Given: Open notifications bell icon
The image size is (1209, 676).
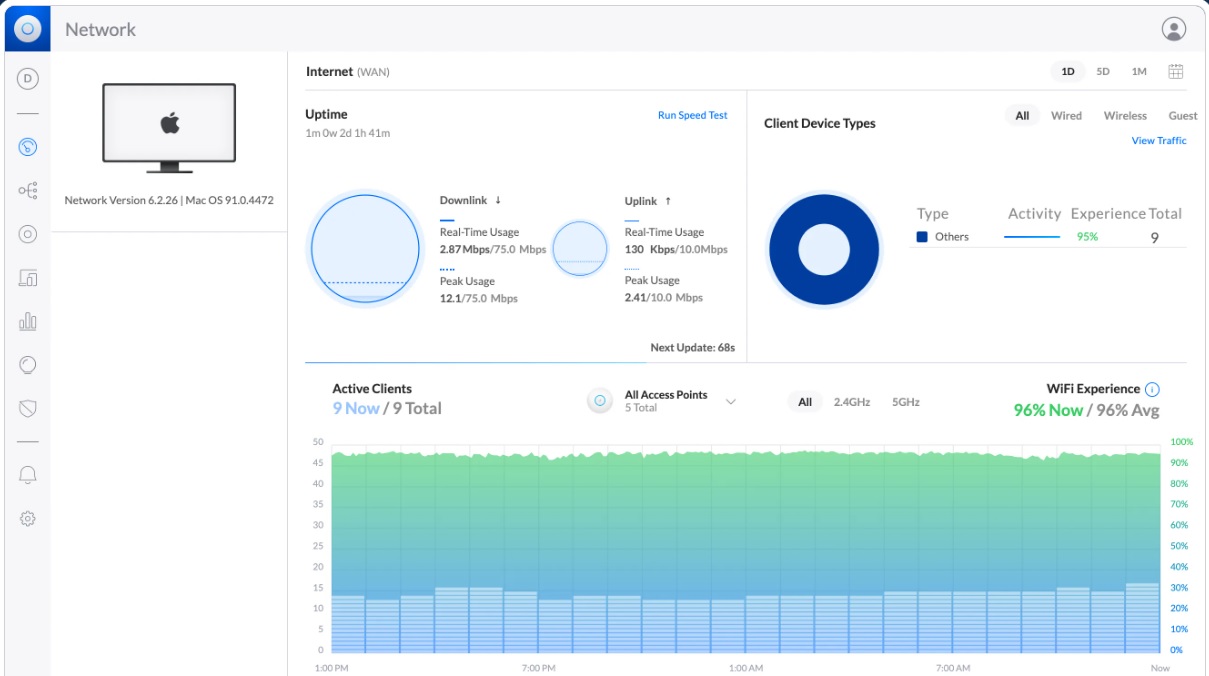Looking at the screenshot, I should (x=28, y=475).
